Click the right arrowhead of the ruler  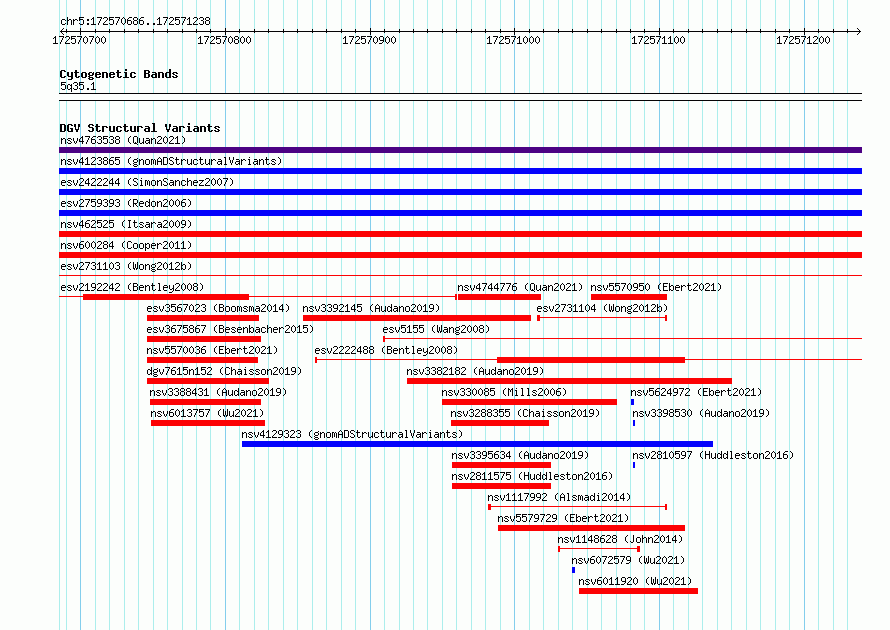[858, 31]
